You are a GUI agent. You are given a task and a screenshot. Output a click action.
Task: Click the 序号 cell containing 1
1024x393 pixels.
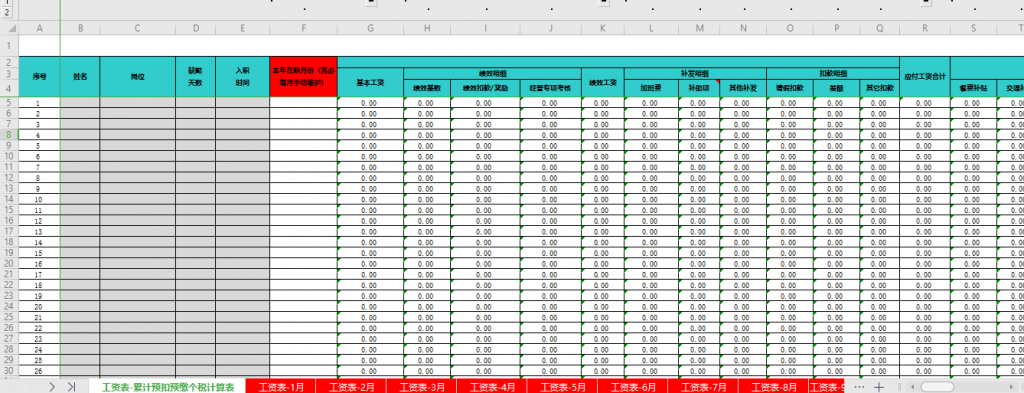click(x=39, y=103)
